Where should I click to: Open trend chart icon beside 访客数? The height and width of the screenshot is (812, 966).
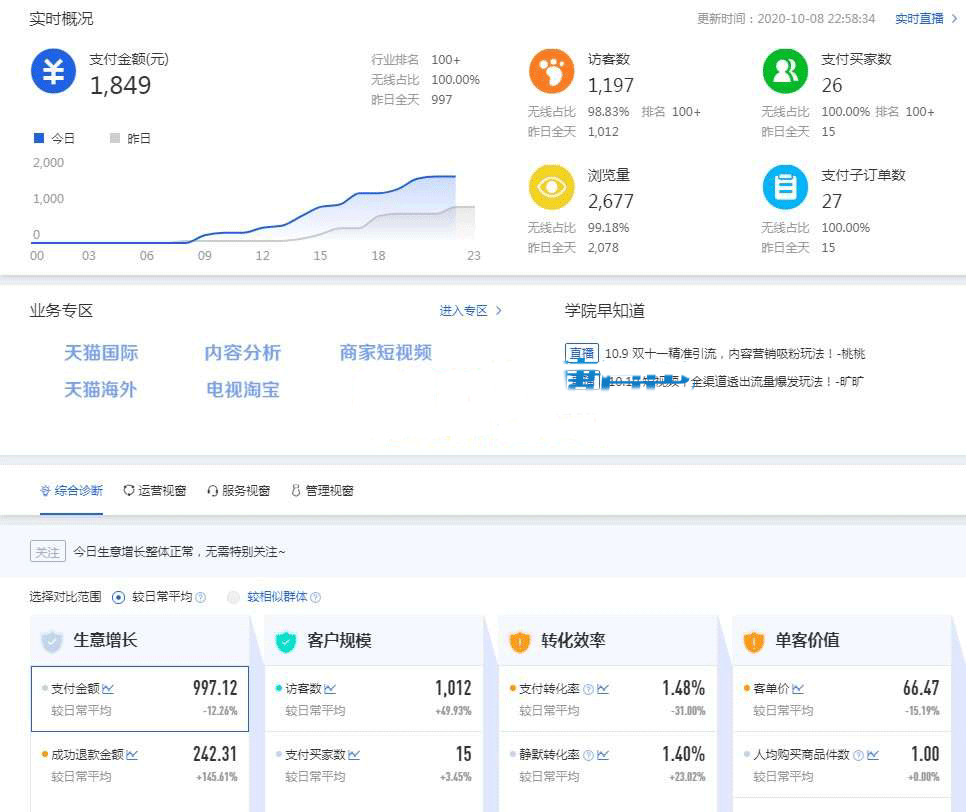330,689
